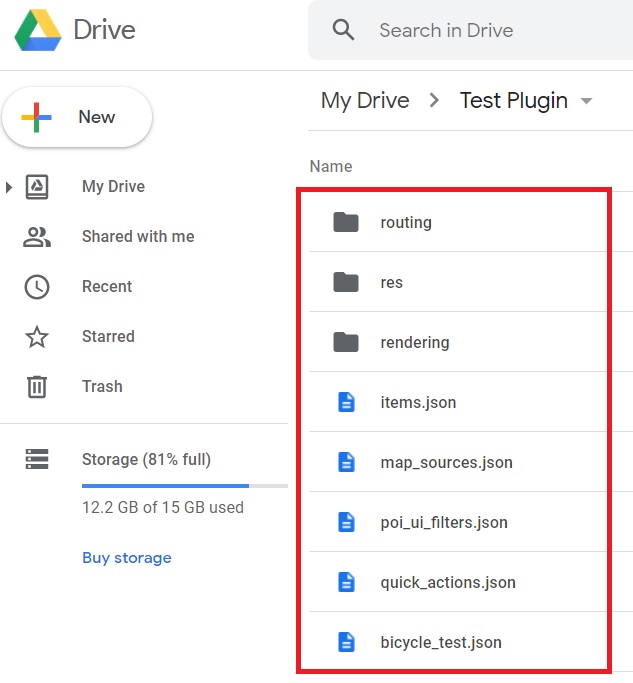633x683 pixels.
Task: Open My Drive in the sidebar
Action: (x=113, y=186)
